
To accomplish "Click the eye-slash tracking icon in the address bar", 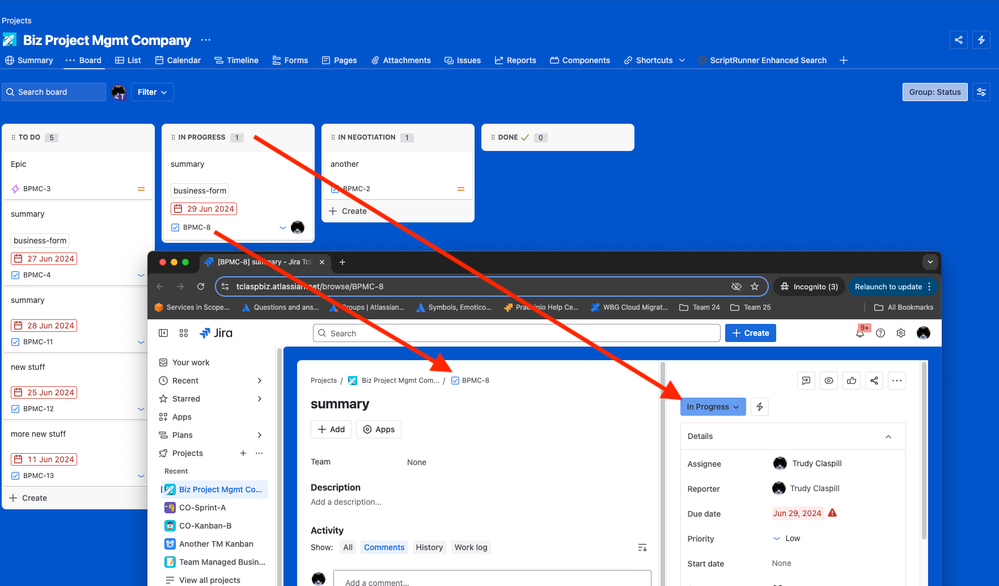I will 736,287.
